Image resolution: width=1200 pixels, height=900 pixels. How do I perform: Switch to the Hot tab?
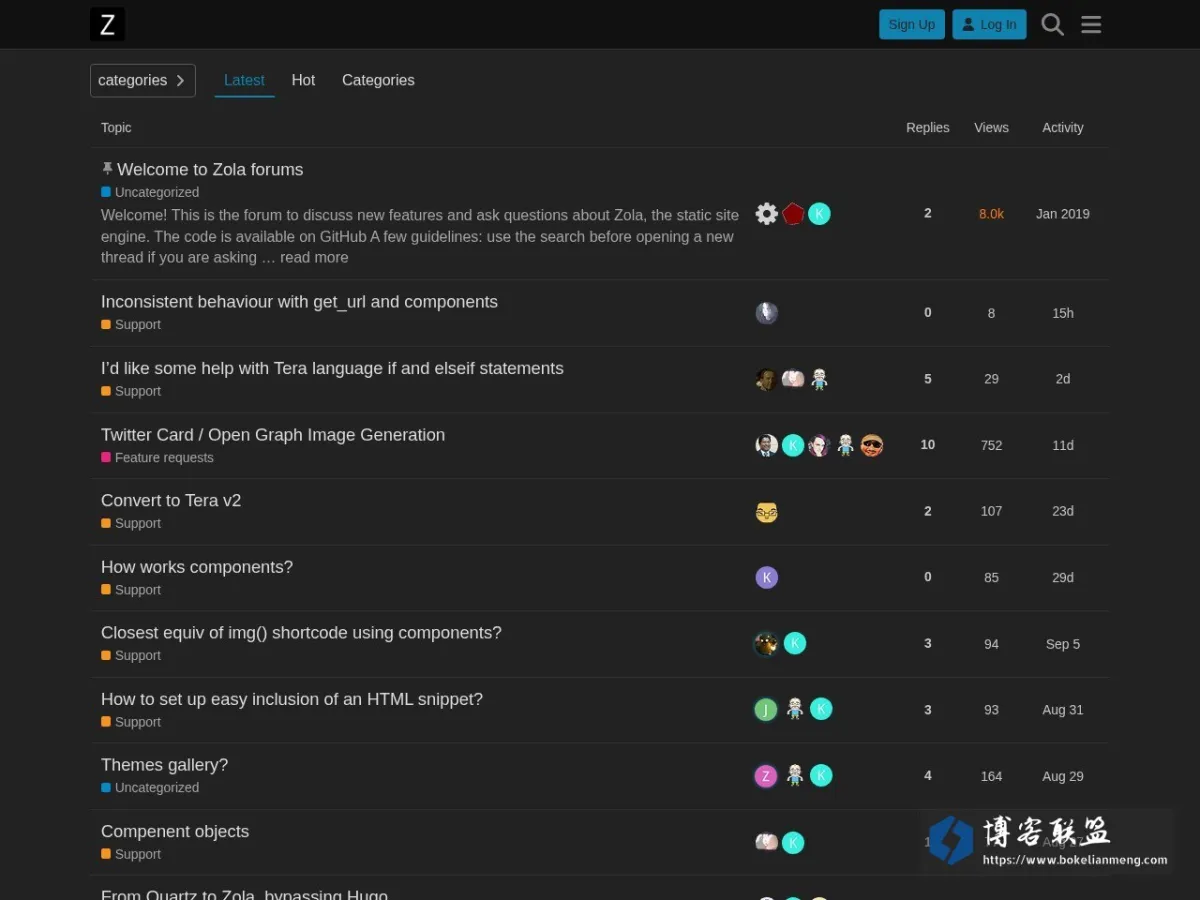[303, 80]
